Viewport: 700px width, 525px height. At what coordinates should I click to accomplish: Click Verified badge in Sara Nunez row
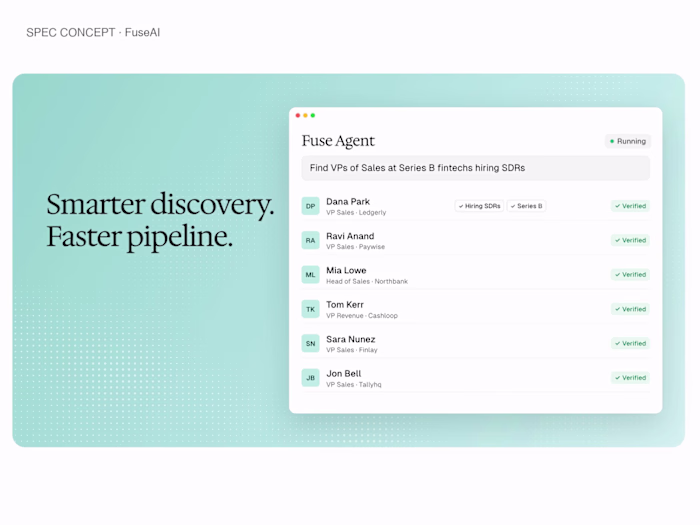(630, 343)
